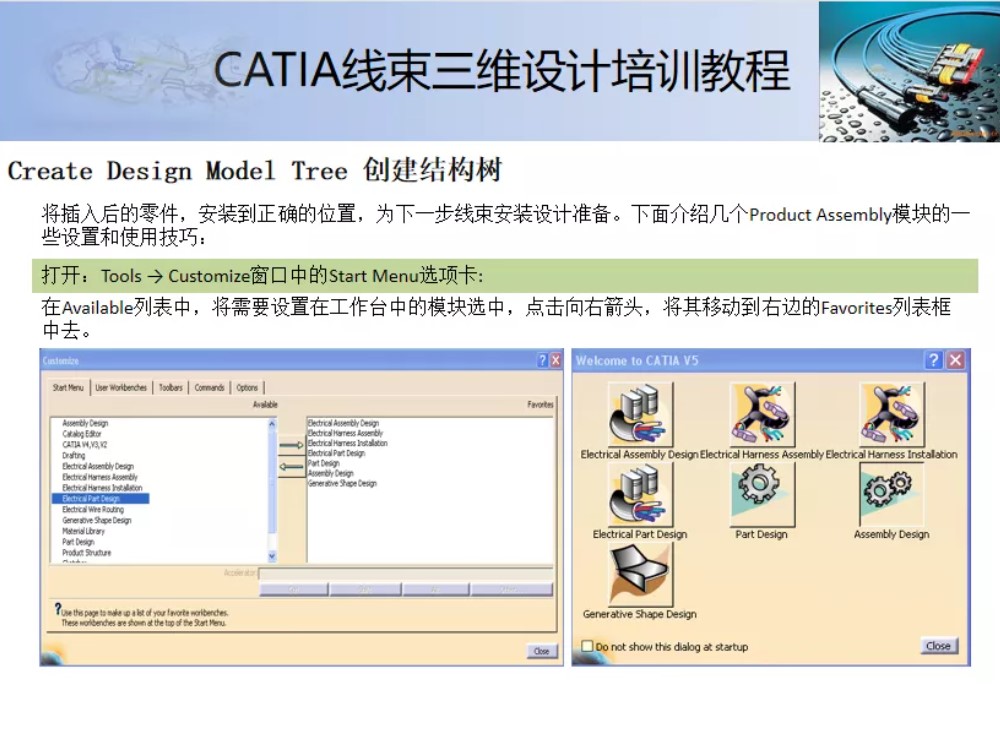Screen dimensions: 1000x756
Task: Select Drafting in the Available list
Action: (72, 455)
